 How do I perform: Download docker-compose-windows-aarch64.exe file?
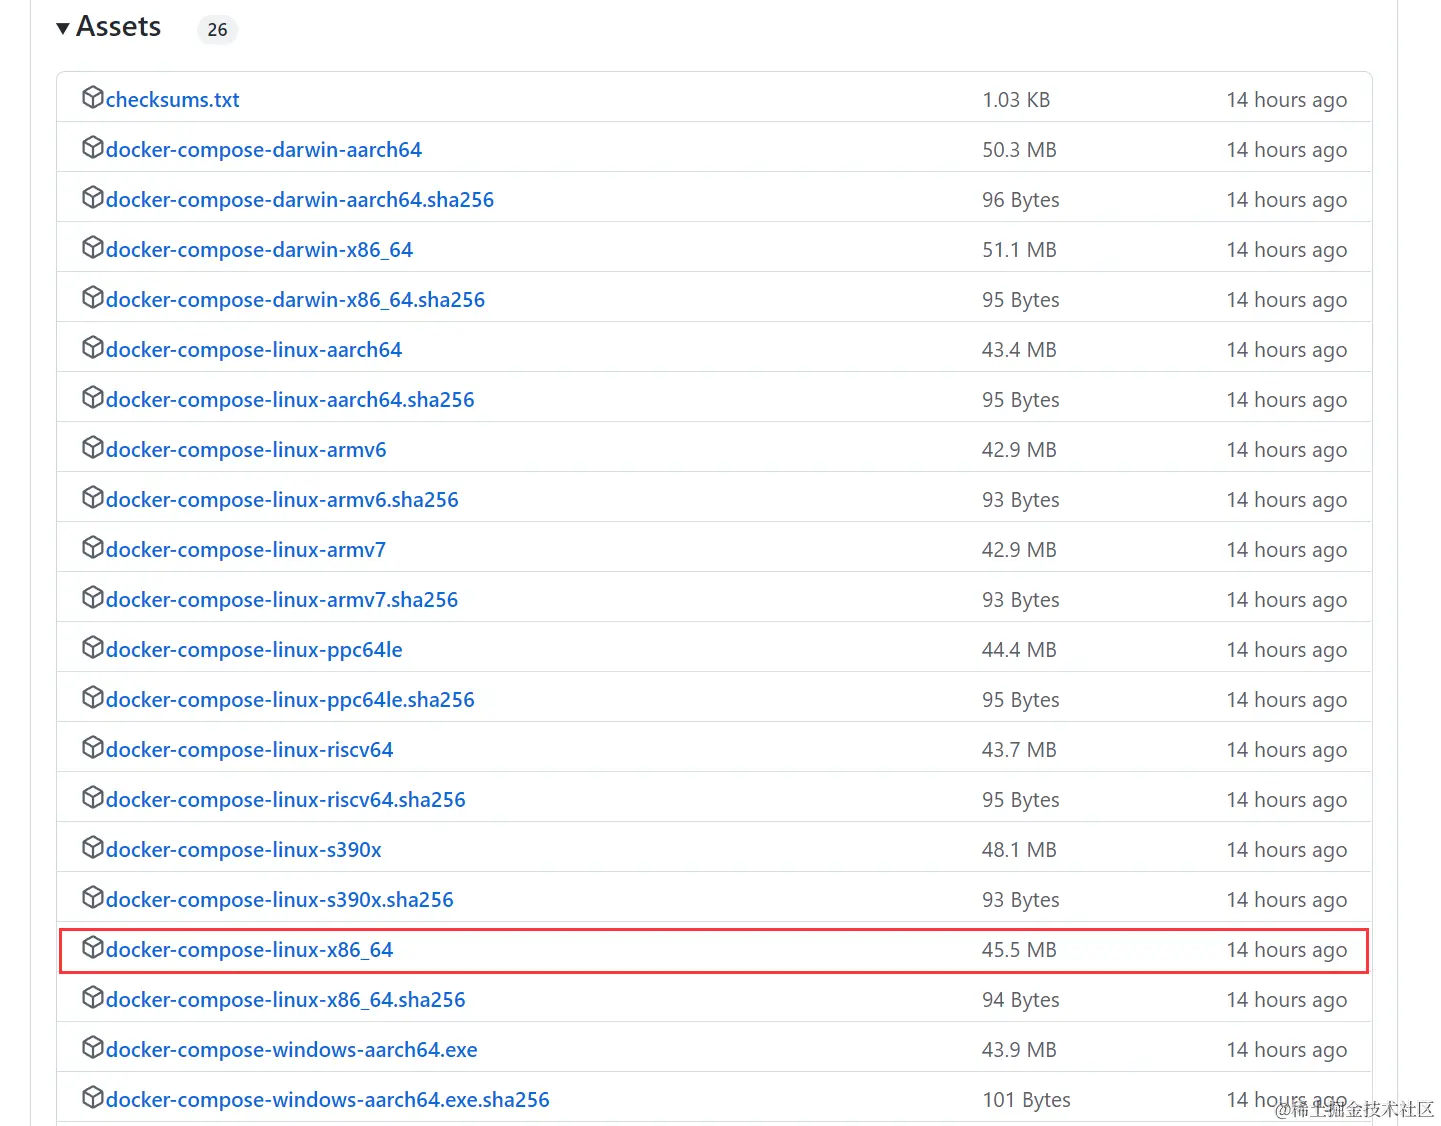coord(292,1050)
